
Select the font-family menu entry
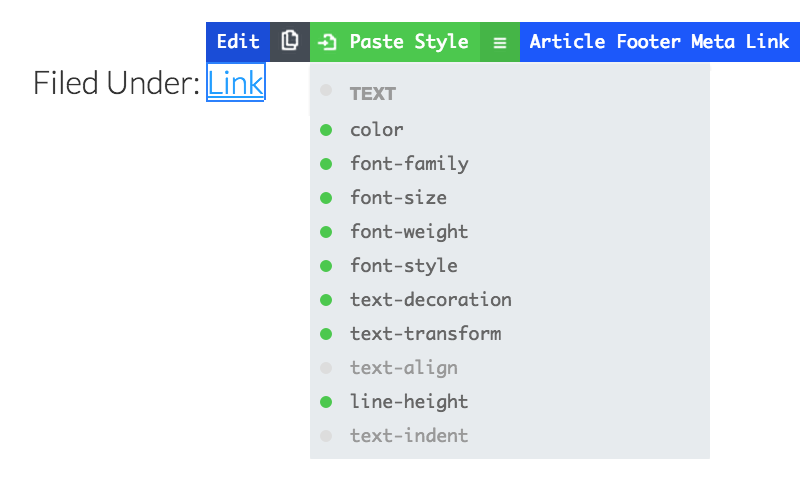coord(409,164)
